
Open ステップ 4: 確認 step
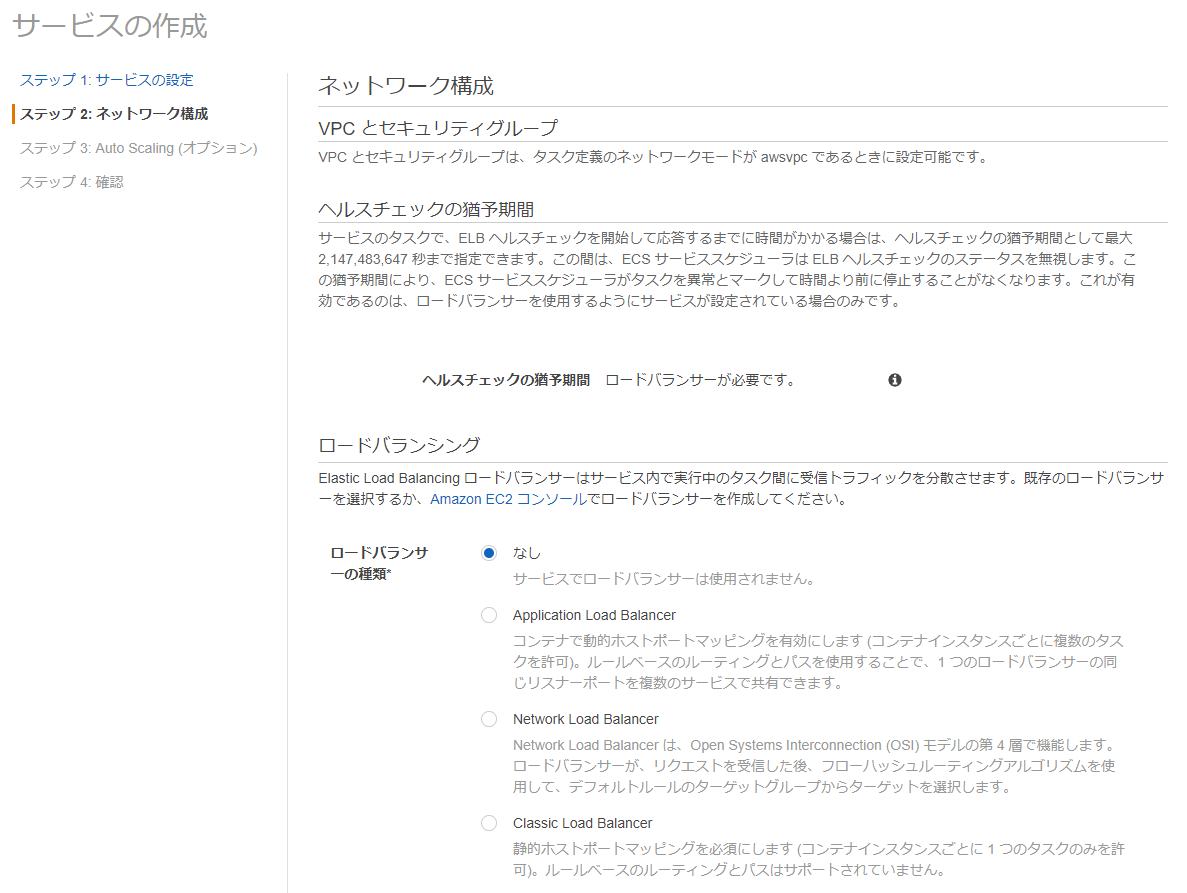[x=71, y=182]
